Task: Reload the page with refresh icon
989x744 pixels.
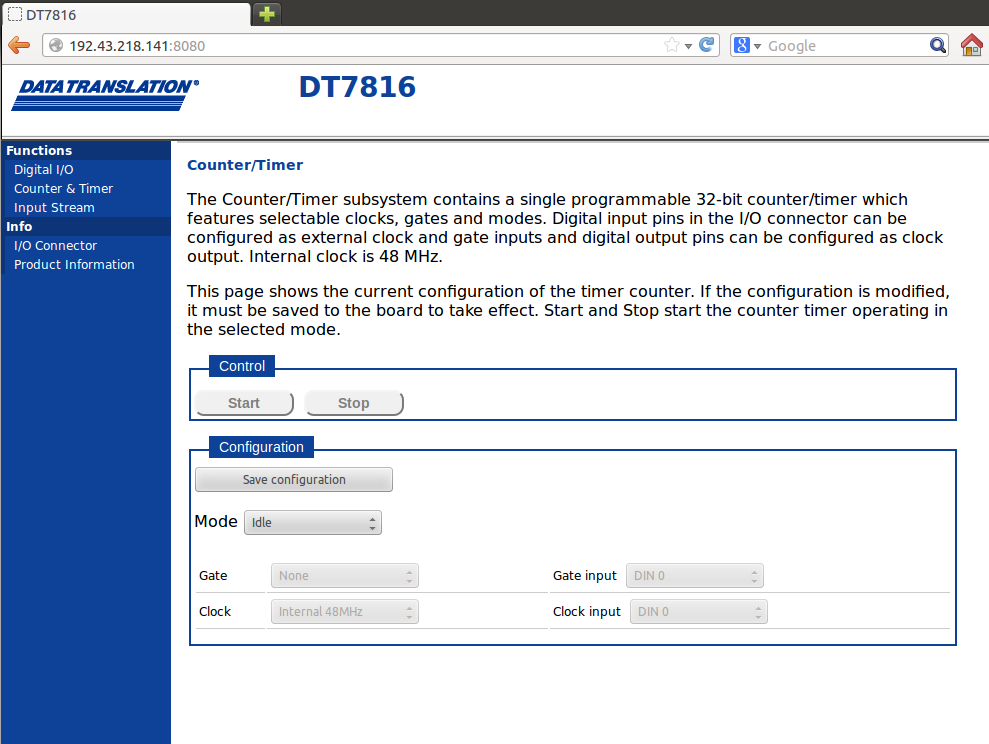Action: (x=707, y=45)
